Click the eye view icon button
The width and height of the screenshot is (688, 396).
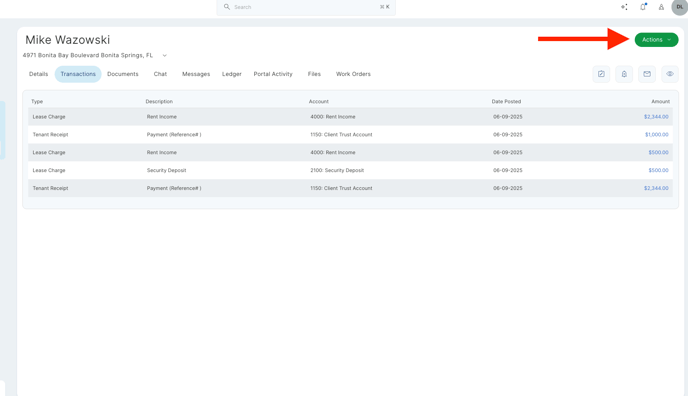pyautogui.click(x=670, y=74)
